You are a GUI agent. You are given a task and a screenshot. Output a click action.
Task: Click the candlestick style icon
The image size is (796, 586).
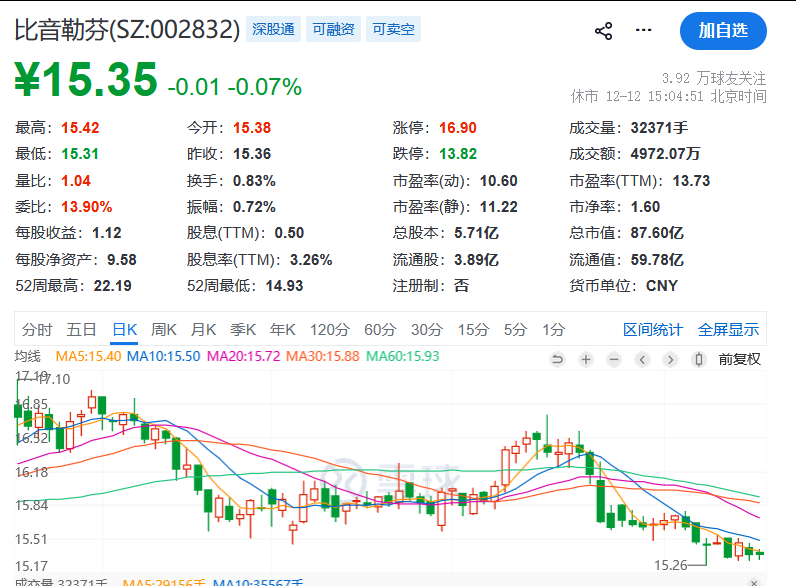(699, 360)
